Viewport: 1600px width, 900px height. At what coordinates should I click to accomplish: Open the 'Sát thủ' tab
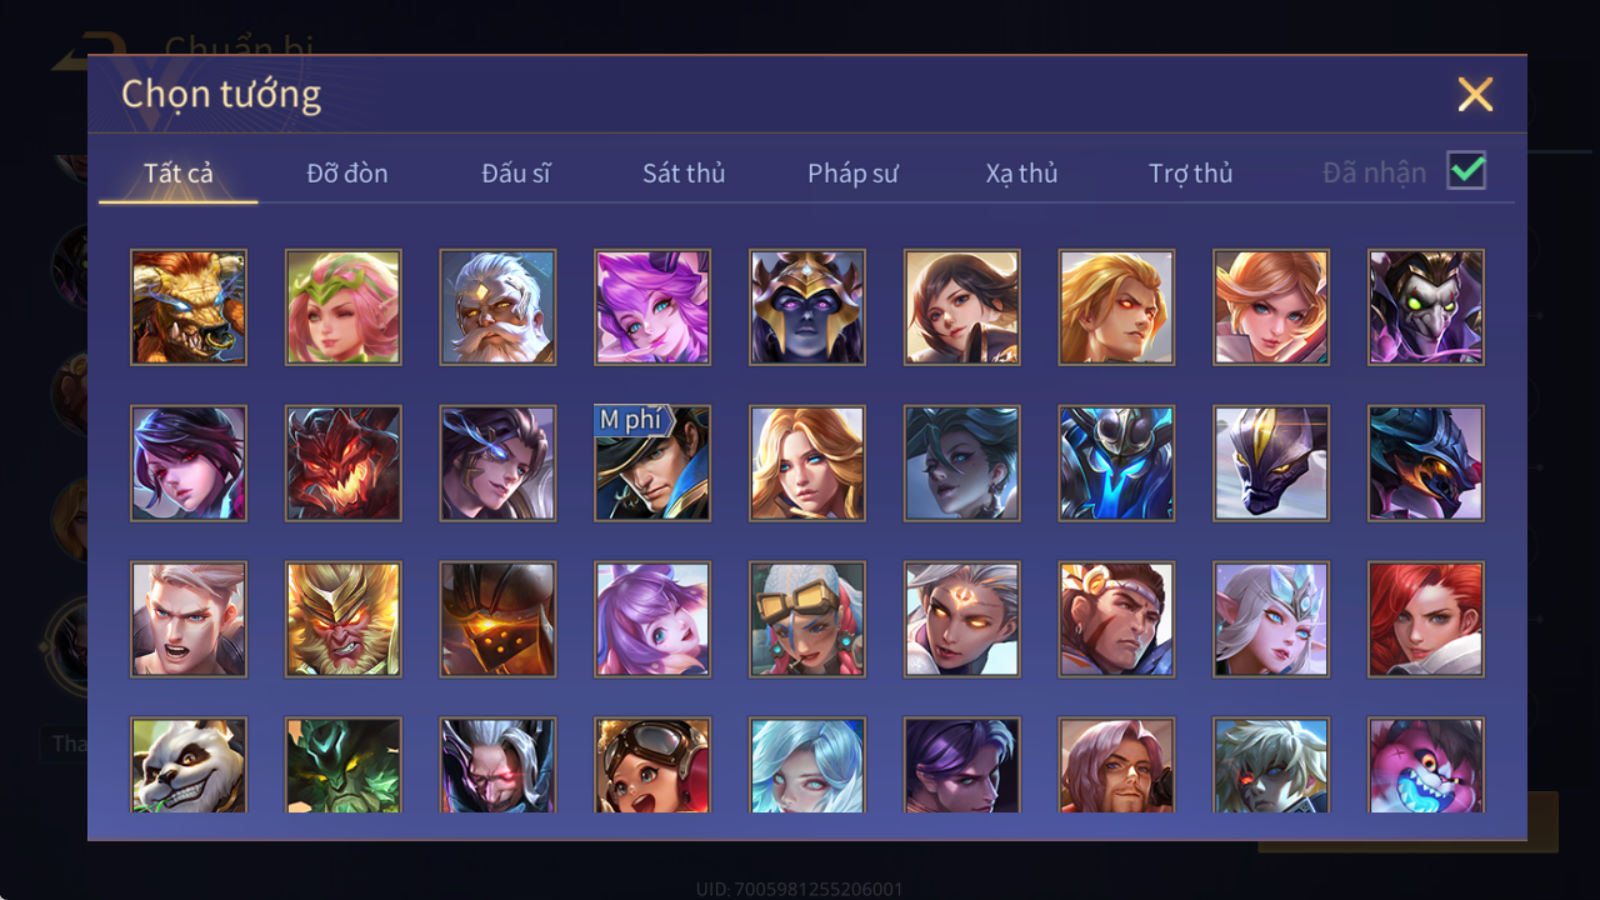click(x=684, y=173)
